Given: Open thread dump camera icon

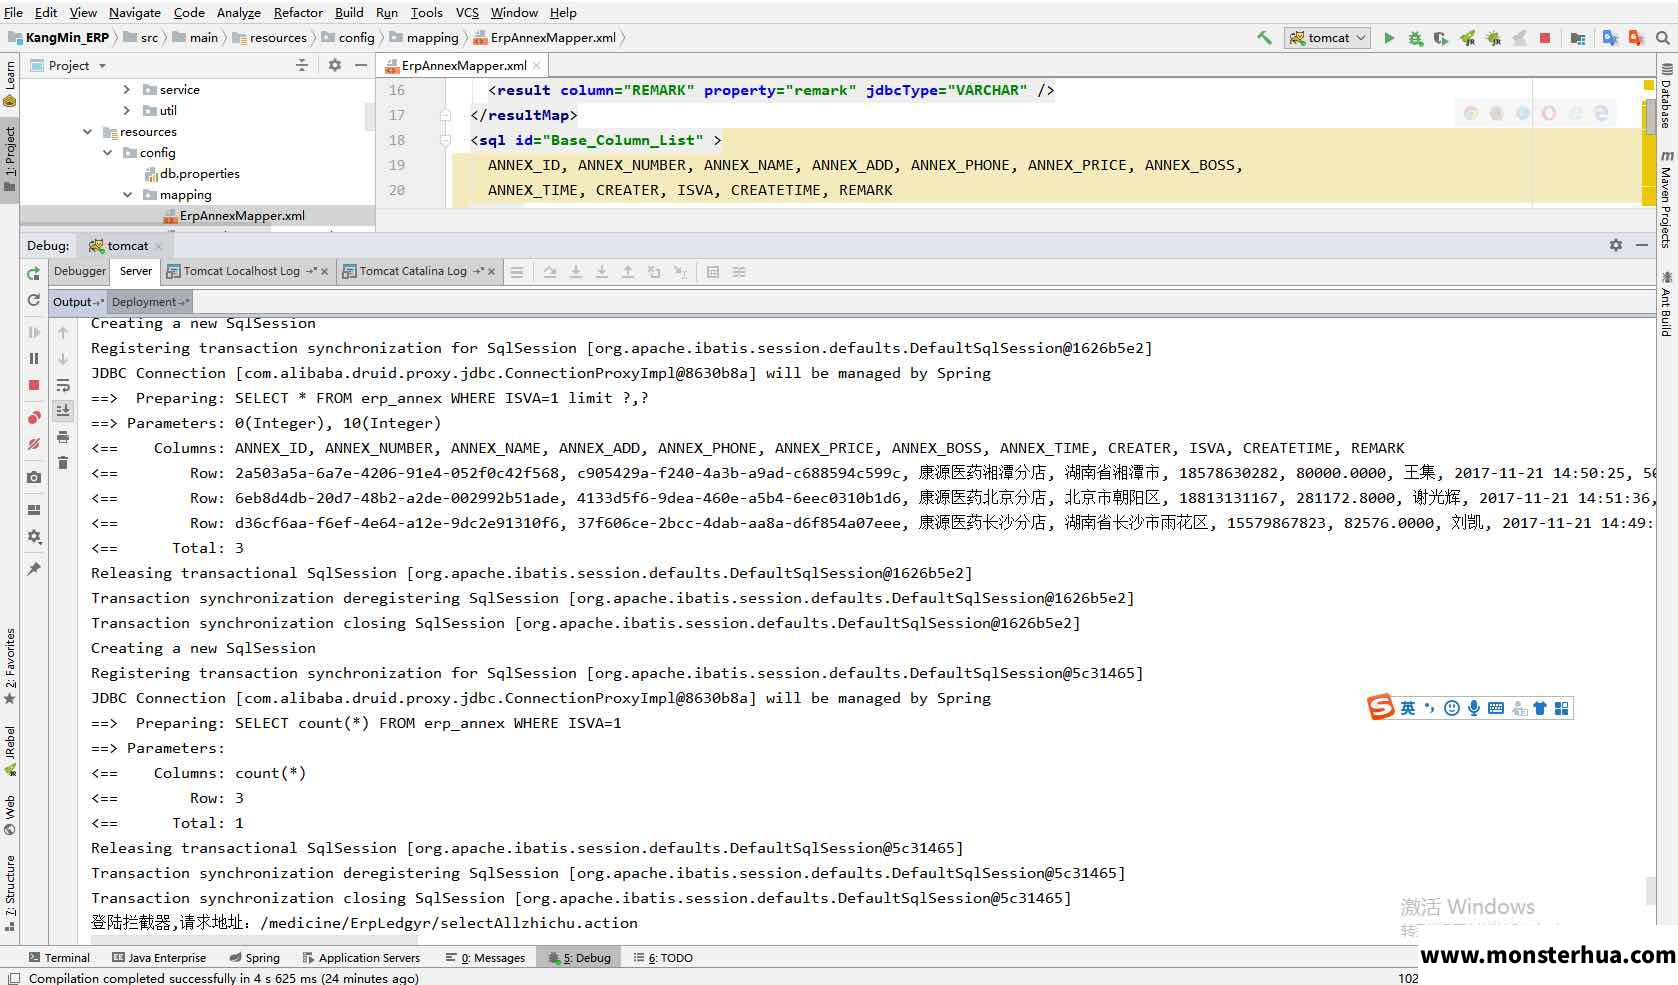Looking at the screenshot, I should pyautogui.click(x=33, y=477).
